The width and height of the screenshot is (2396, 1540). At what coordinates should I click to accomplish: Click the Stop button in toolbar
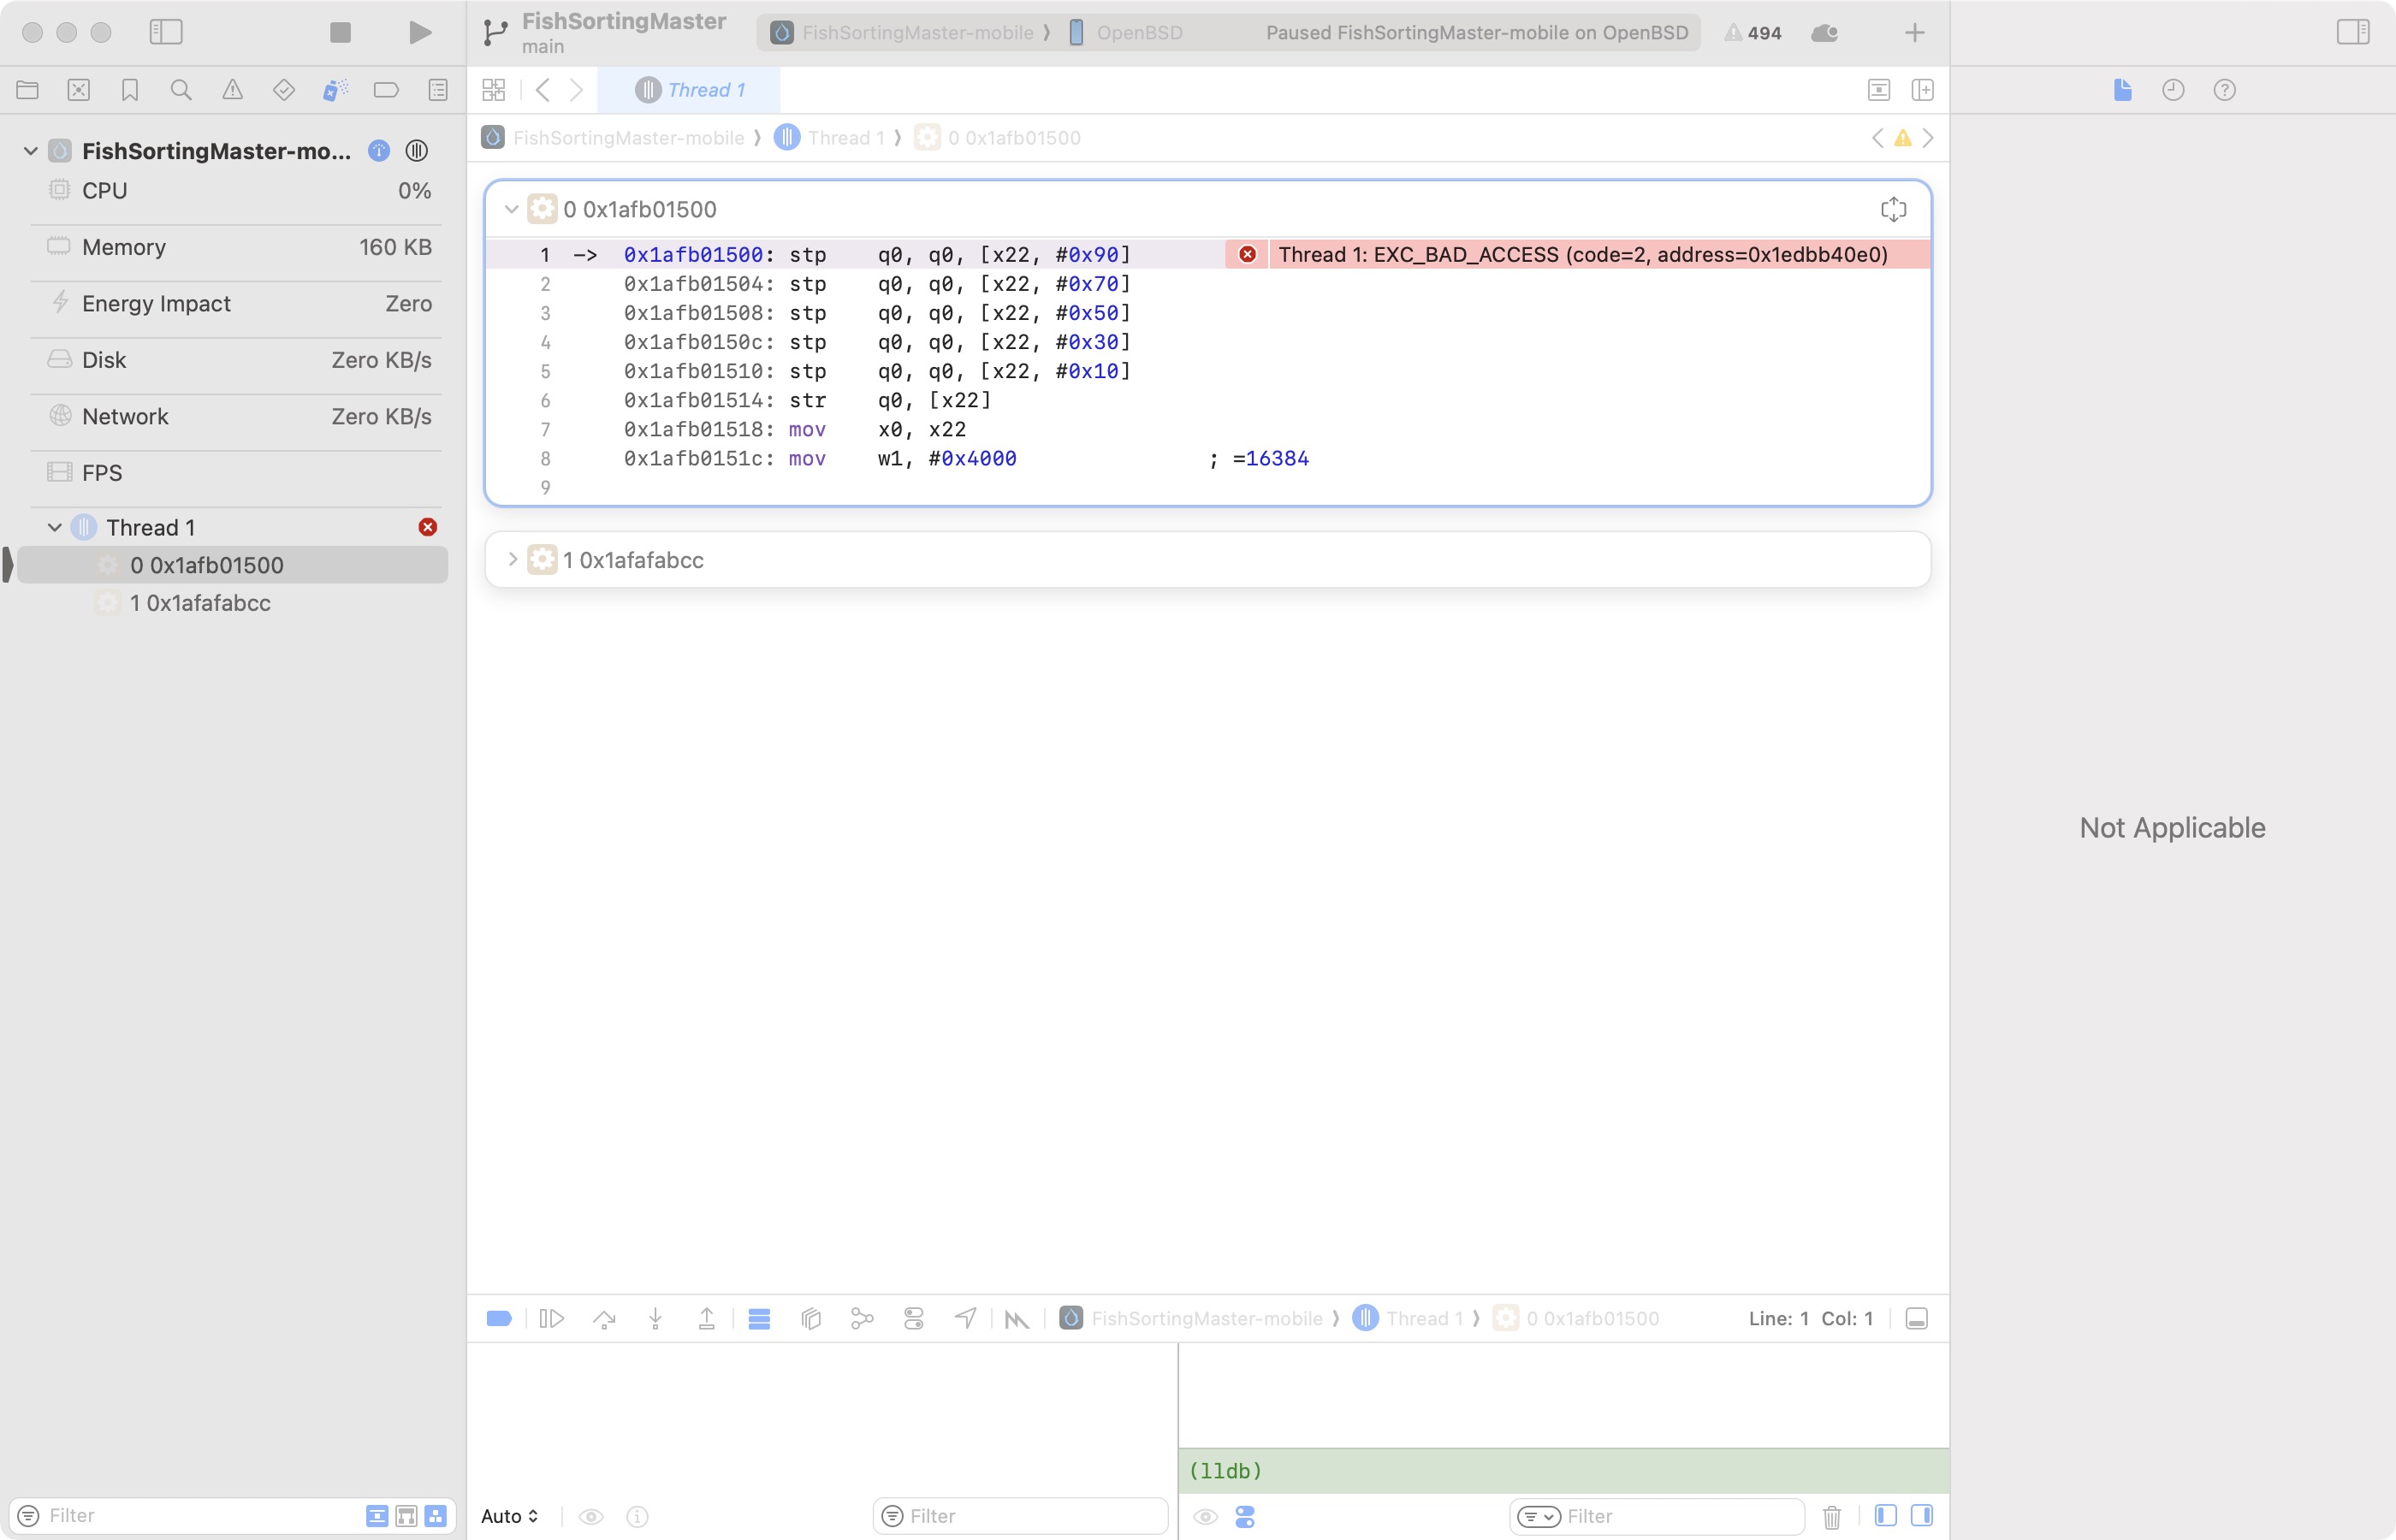coord(340,33)
